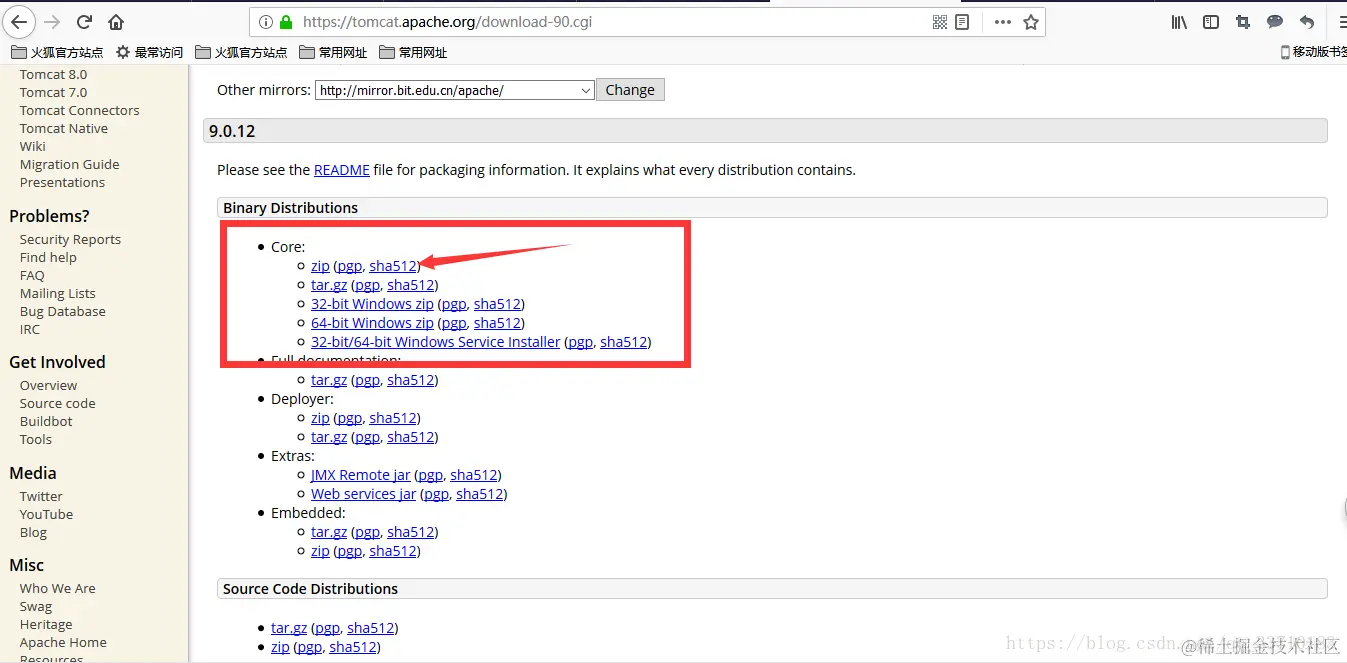
Task: Open the Core zip sha512 link
Action: click(x=392, y=266)
